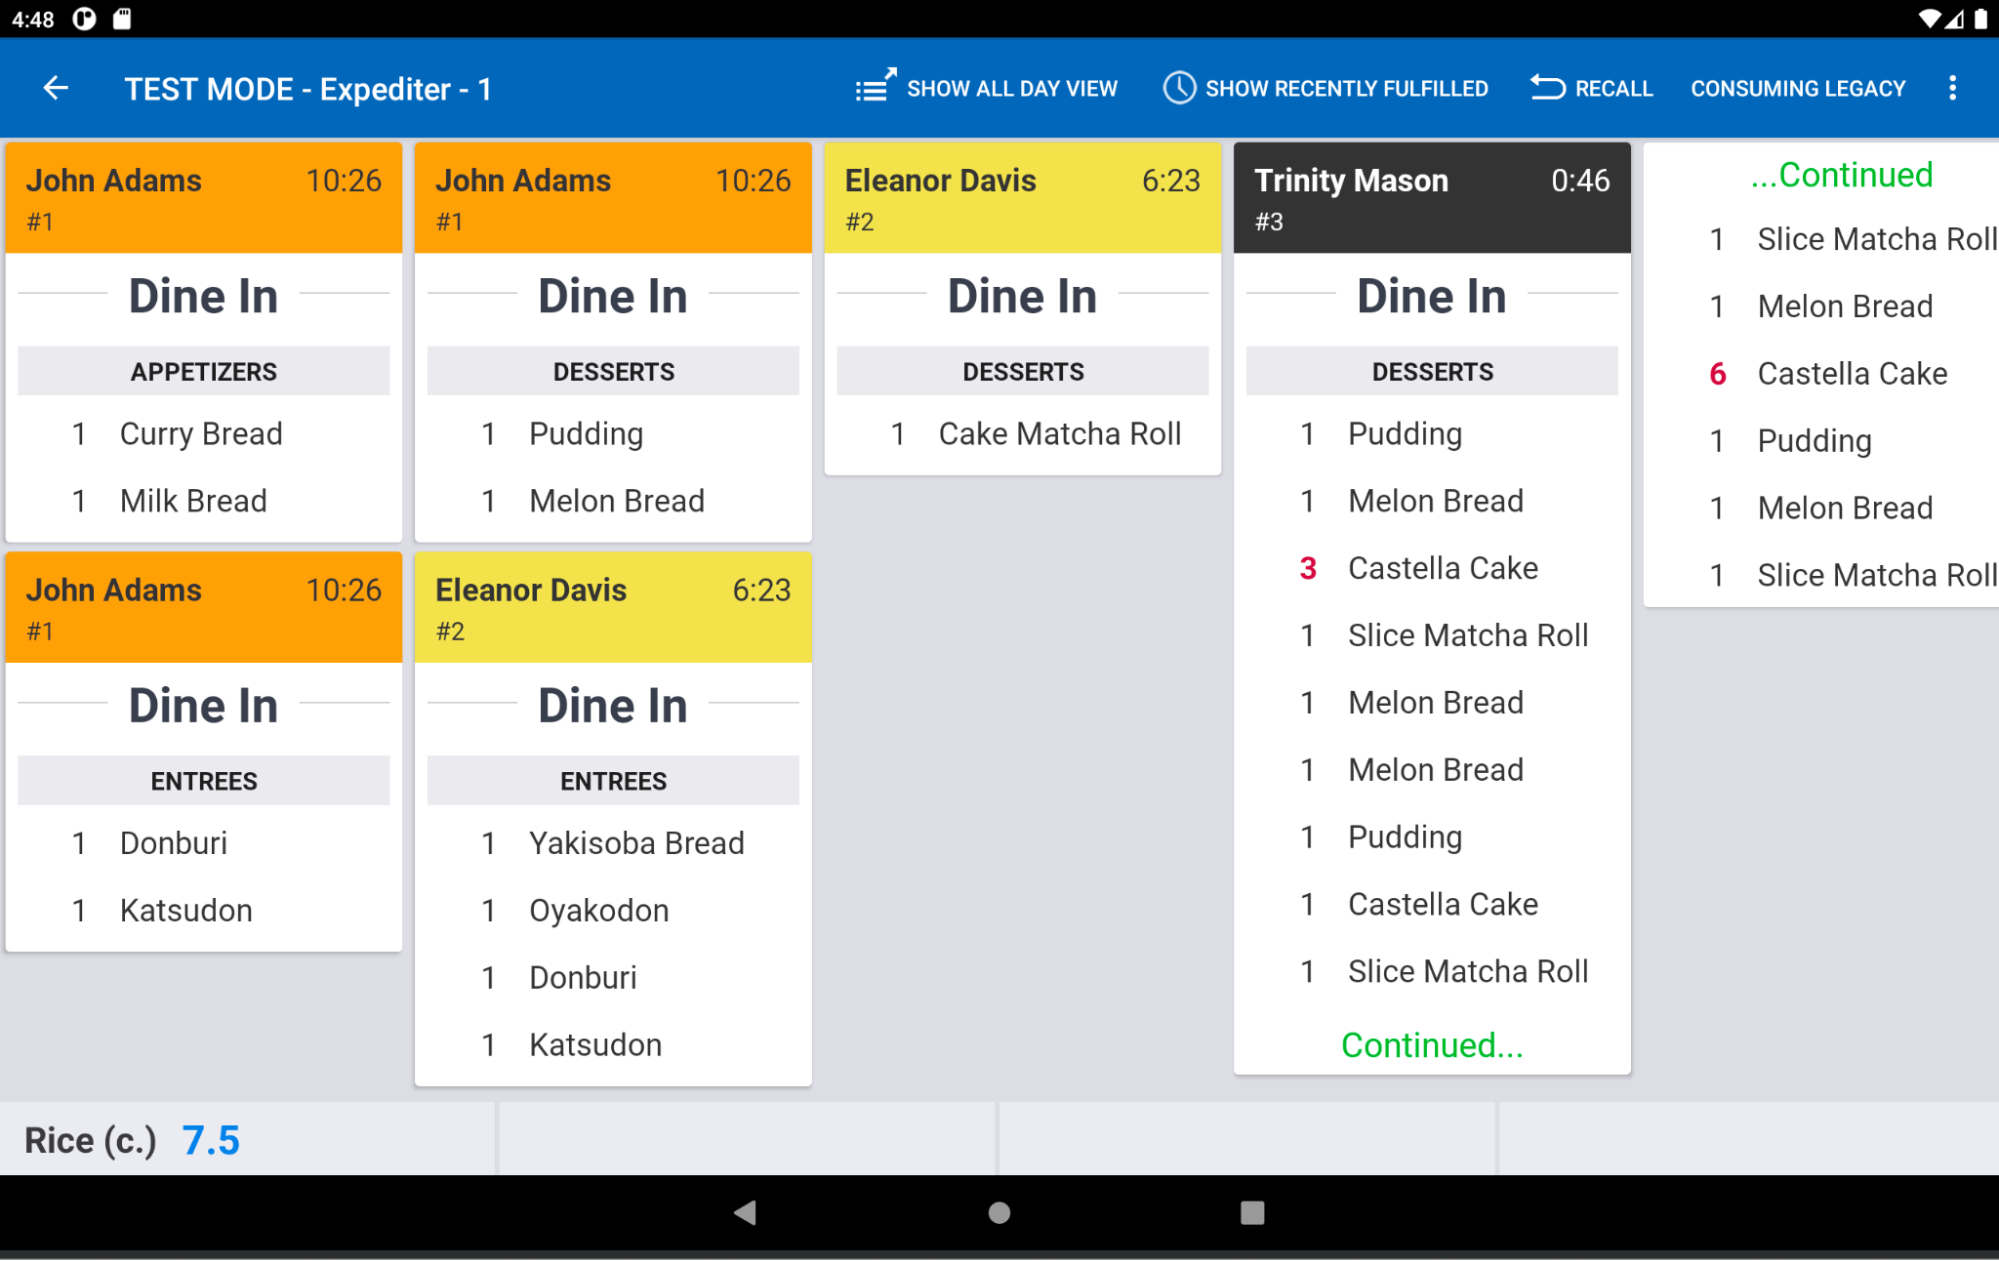The image size is (1999, 1261).
Task: Click back arrow to exit Expediter view
Action: (x=54, y=89)
